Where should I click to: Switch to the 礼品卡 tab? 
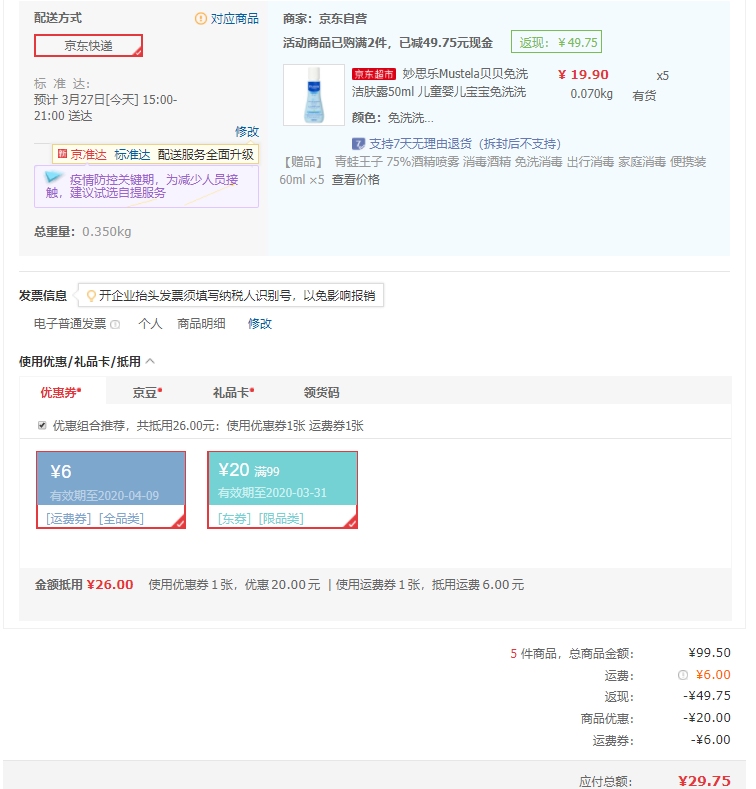(x=233, y=392)
